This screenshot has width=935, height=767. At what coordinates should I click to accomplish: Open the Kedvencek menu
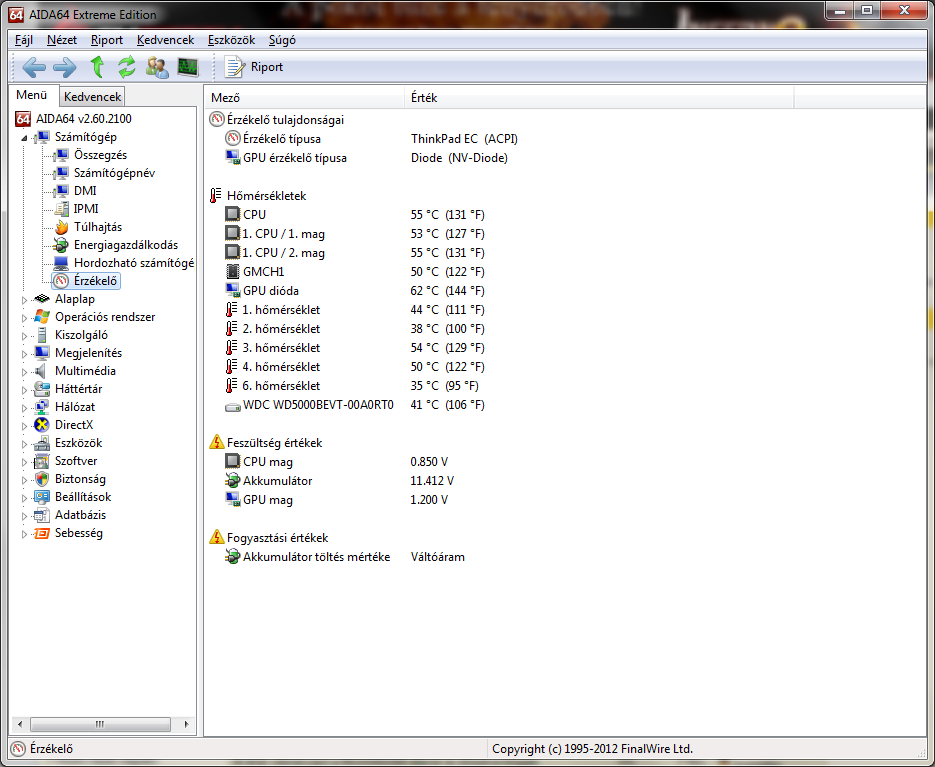tap(165, 40)
